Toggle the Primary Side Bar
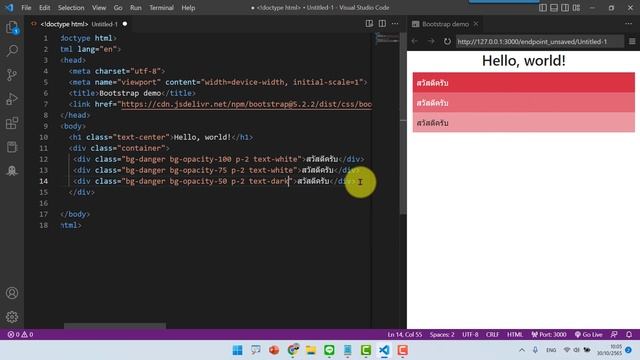640x360 pixels. click(x=542, y=7)
